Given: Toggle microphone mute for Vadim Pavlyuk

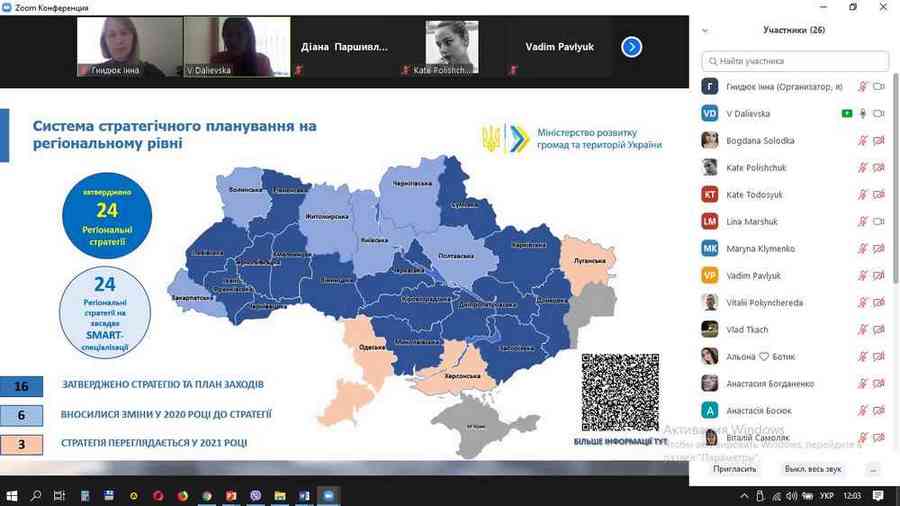Looking at the screenshot, I should (862, 276).
